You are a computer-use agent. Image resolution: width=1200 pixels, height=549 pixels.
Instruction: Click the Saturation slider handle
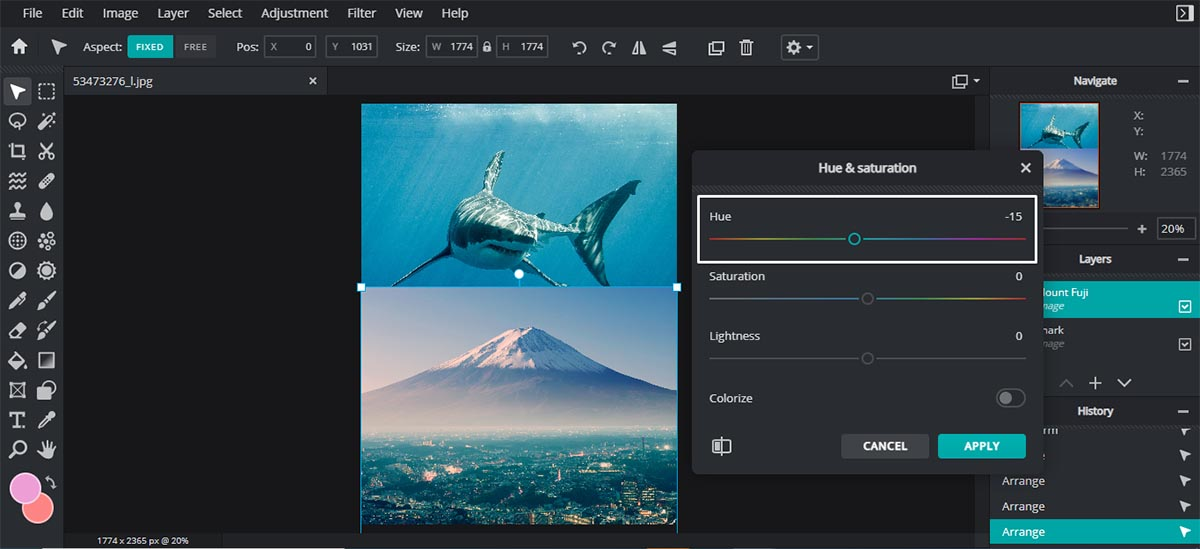[867, 299]
